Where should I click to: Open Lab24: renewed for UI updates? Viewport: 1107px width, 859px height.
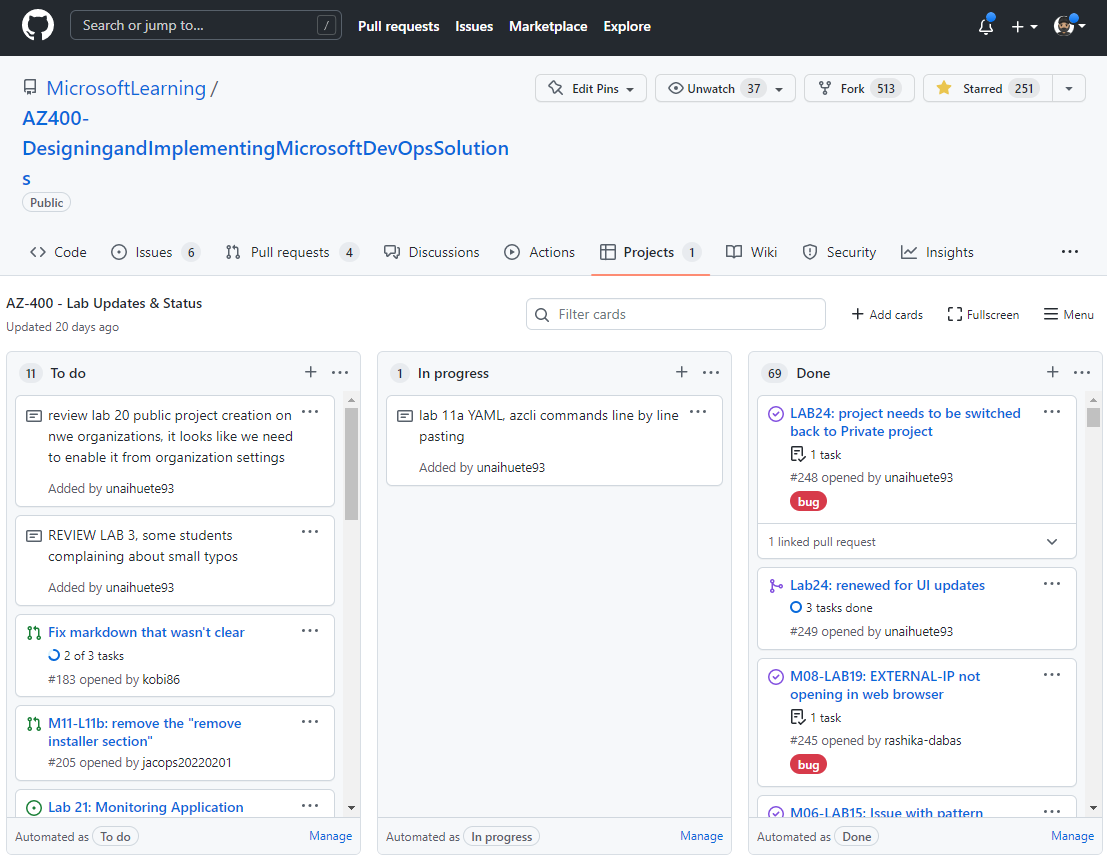[887, 585]
